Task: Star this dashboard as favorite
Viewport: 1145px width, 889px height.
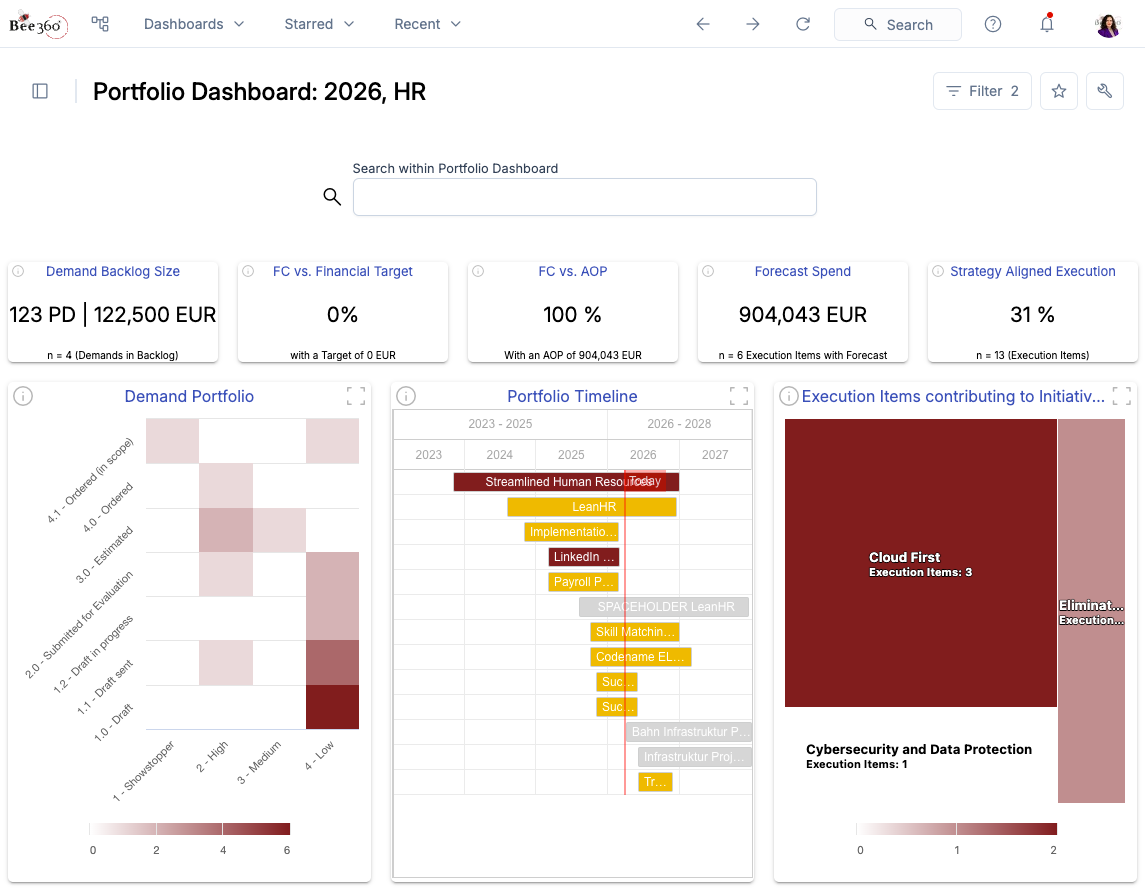Action: point(1059,91)
